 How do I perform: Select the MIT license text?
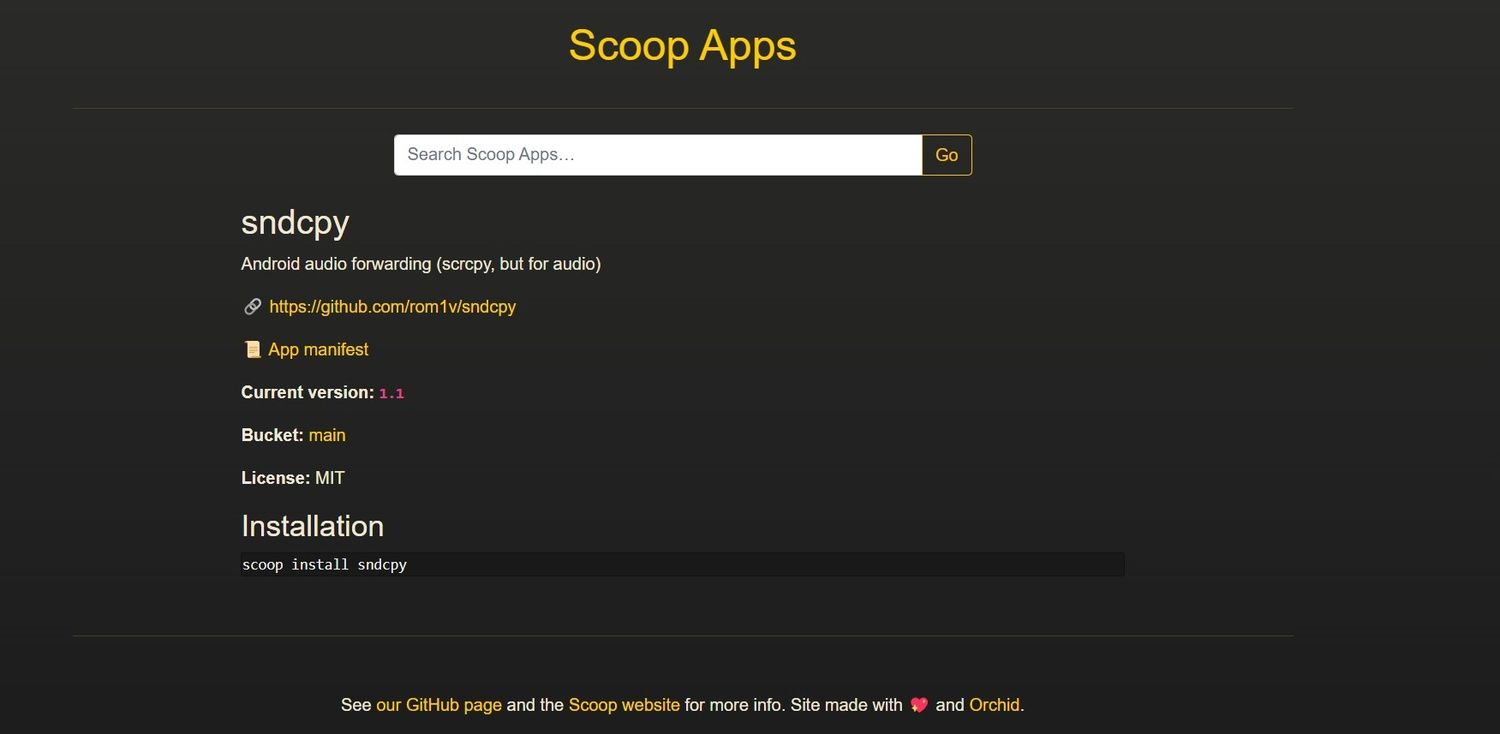pos(330,479)
